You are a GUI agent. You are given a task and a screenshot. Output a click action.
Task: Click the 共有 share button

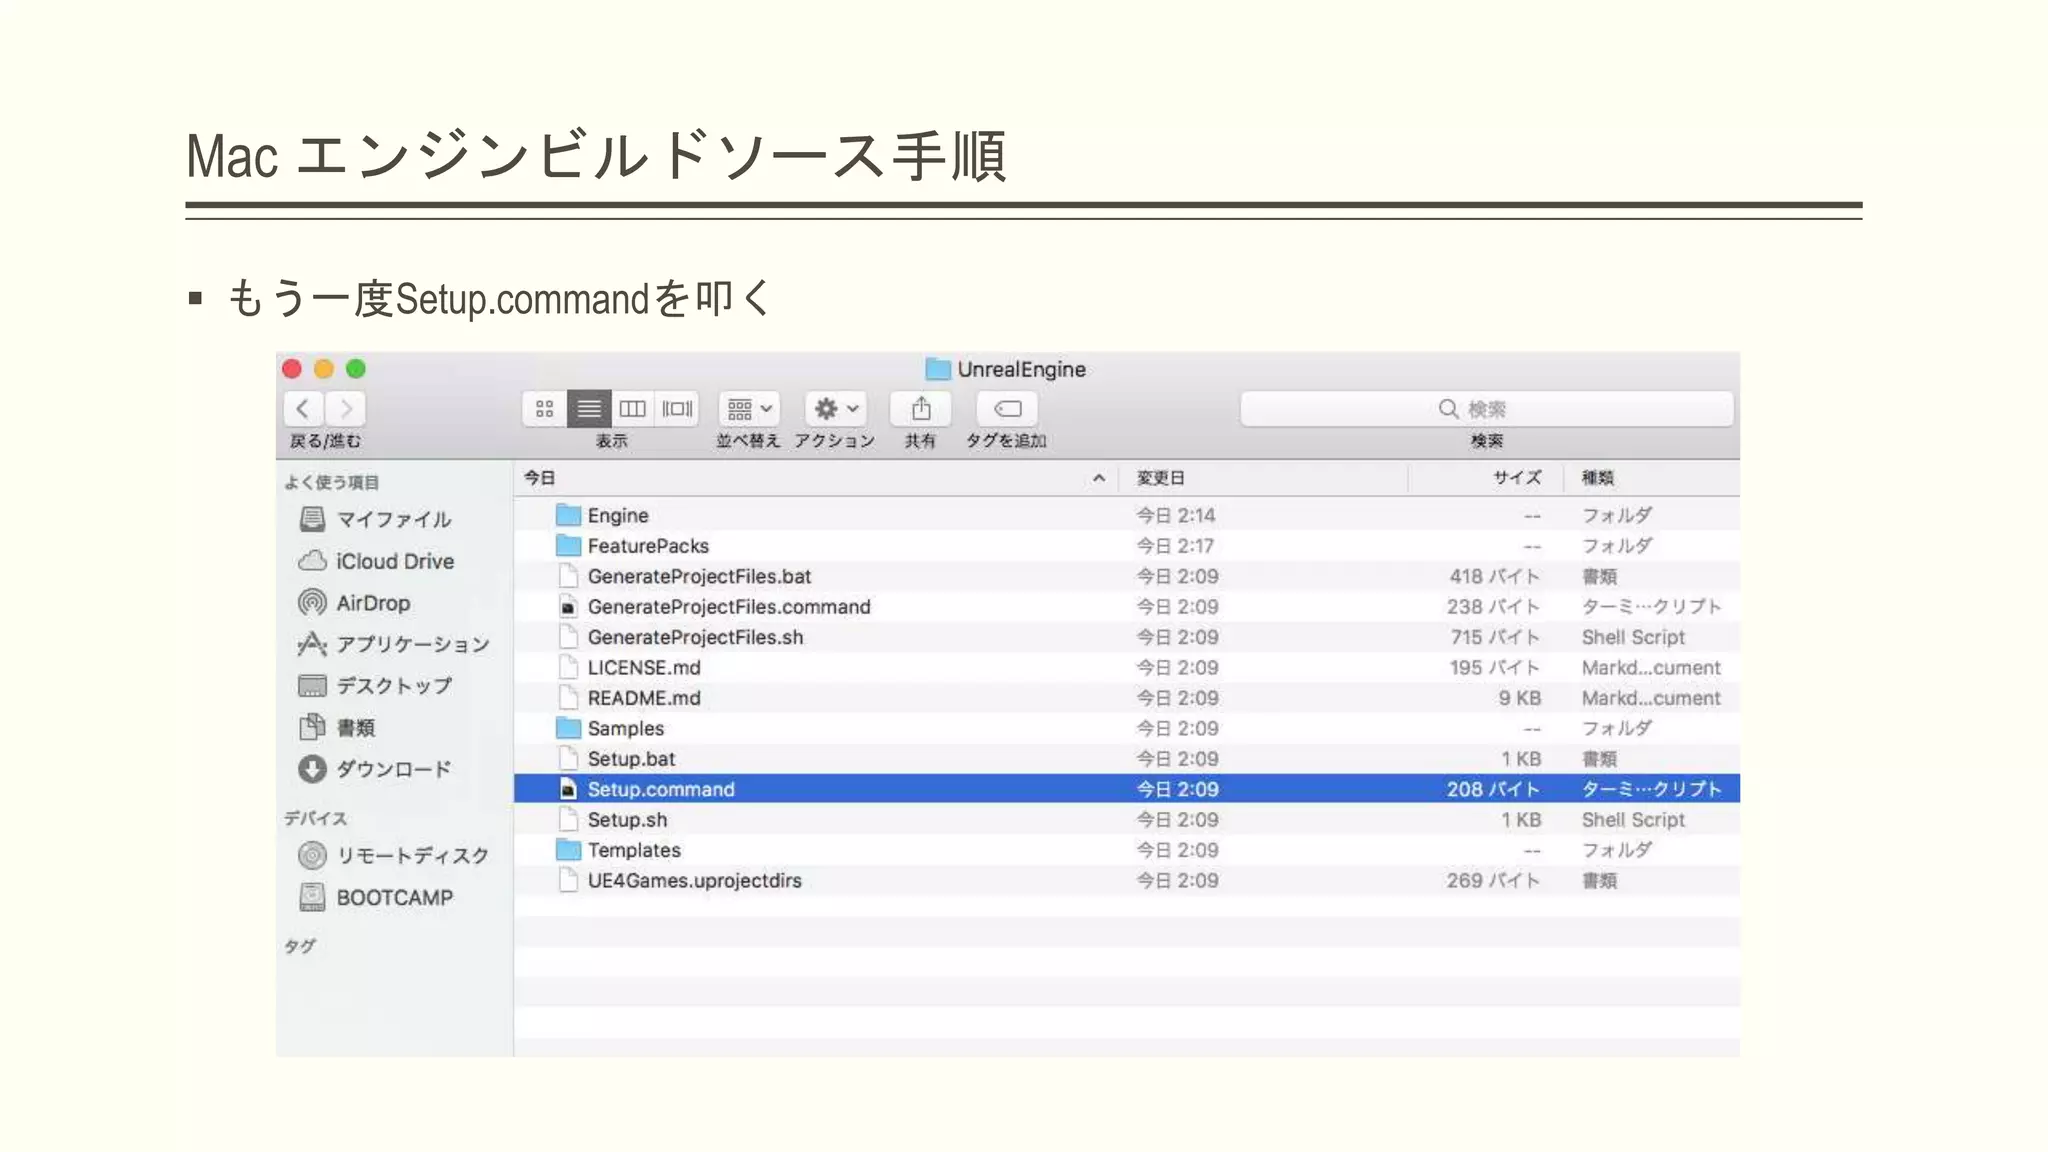click(x=921, y=408)
